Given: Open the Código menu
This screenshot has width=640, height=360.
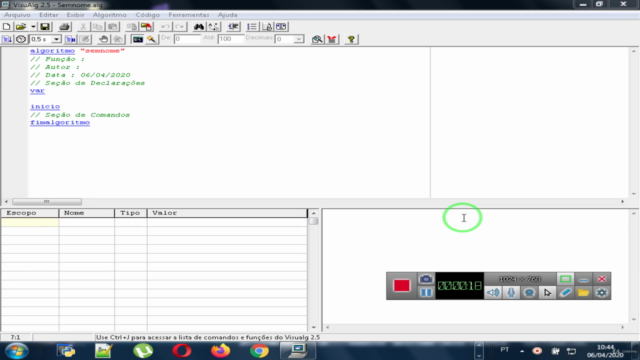Looking at the screenshot, I should pyautogui.click(x=147, y=15).
